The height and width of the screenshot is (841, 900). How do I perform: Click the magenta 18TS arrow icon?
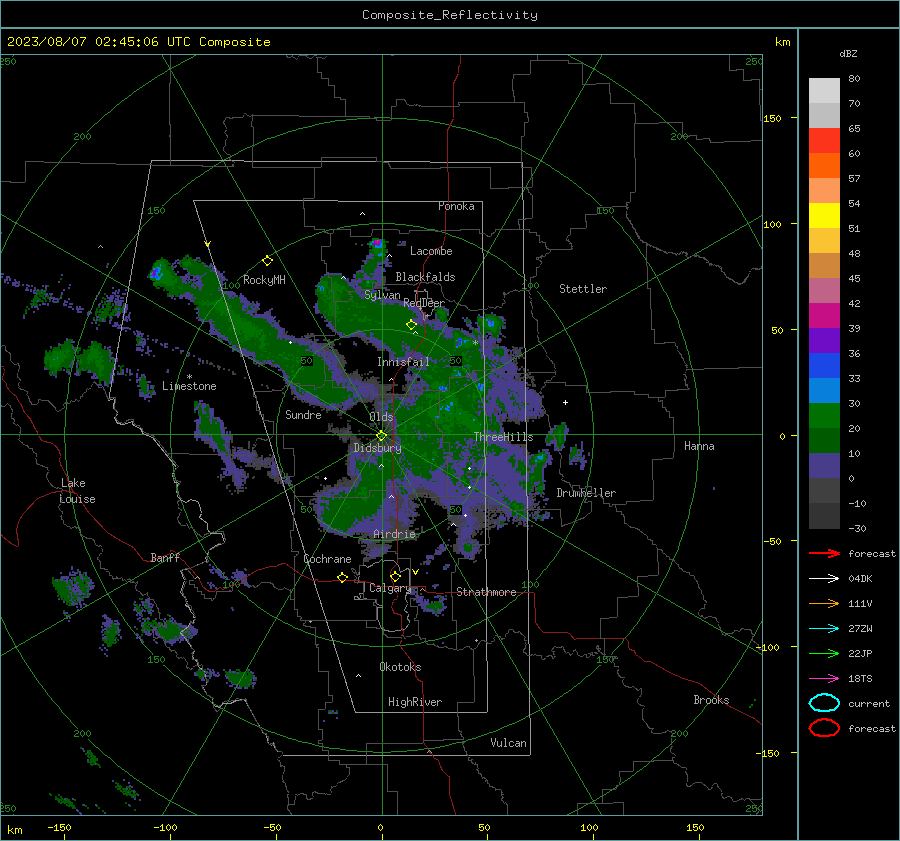tap(824, 679)
